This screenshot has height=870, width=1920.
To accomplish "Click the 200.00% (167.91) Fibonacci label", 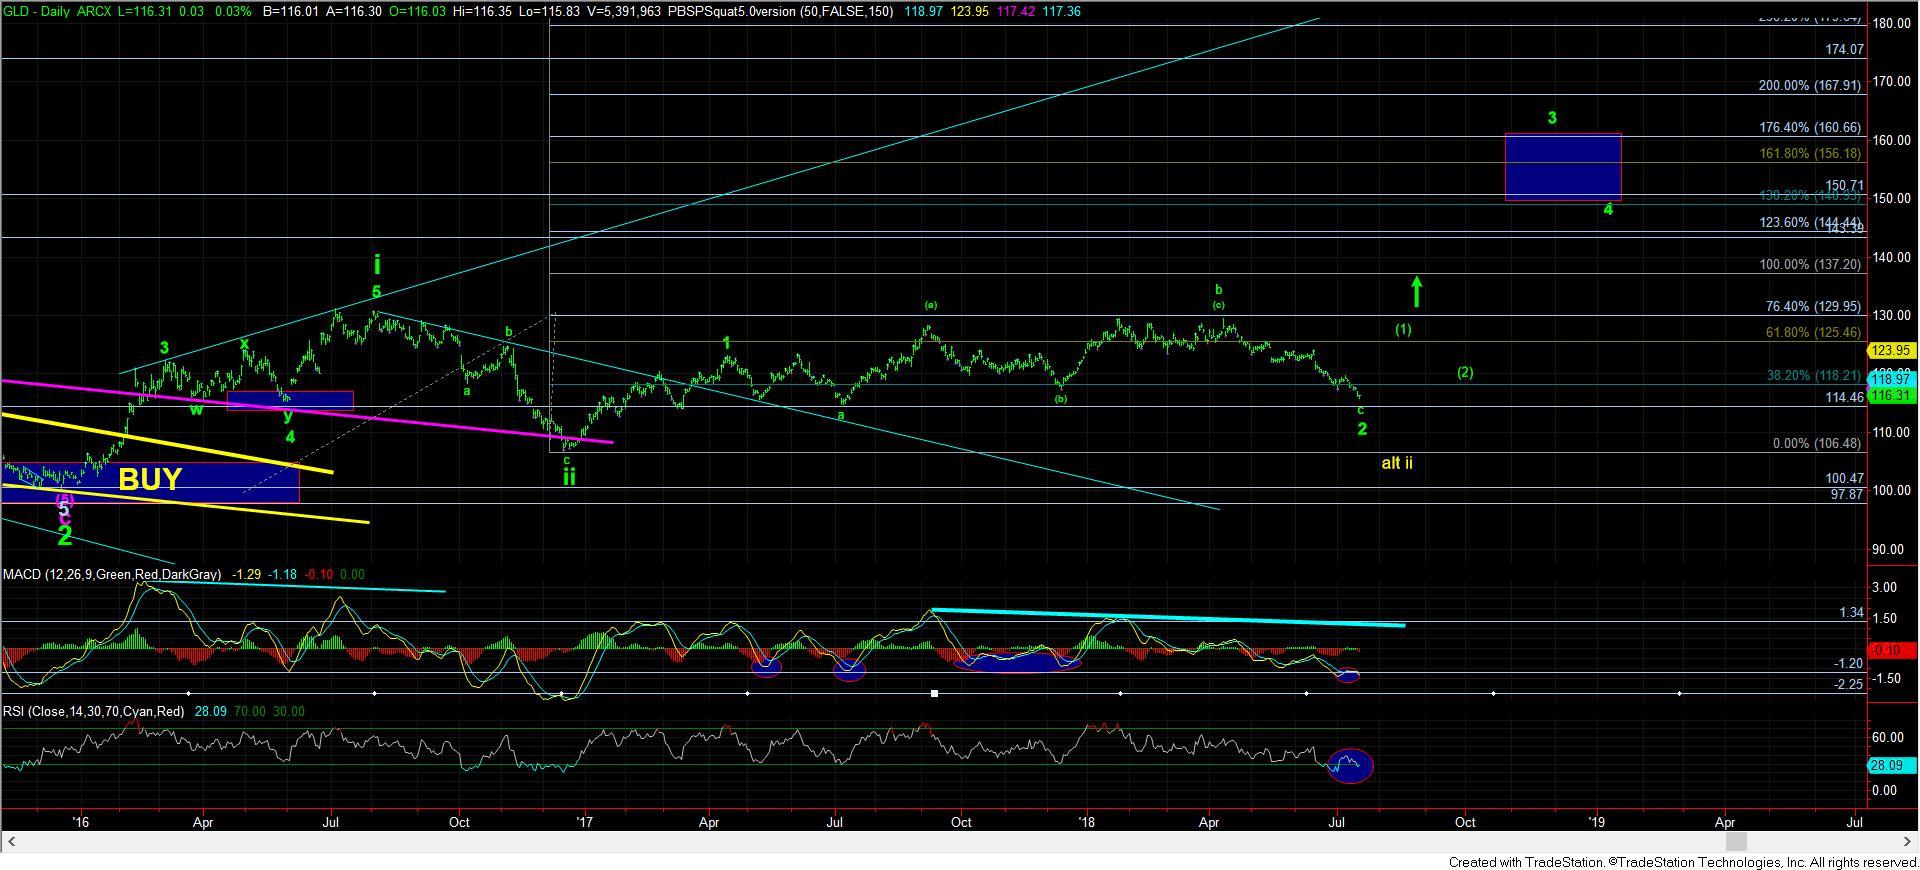I will tap(1809, 86).
